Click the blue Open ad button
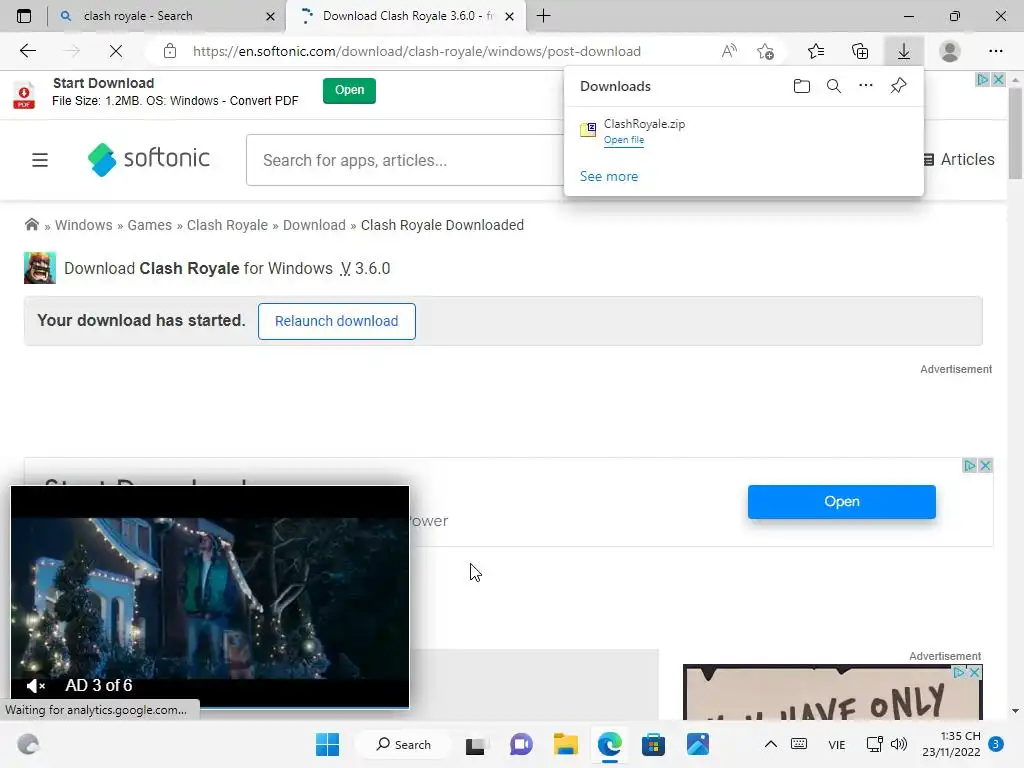The width and height of the screenshot is (1024, 768). (842, 502)
